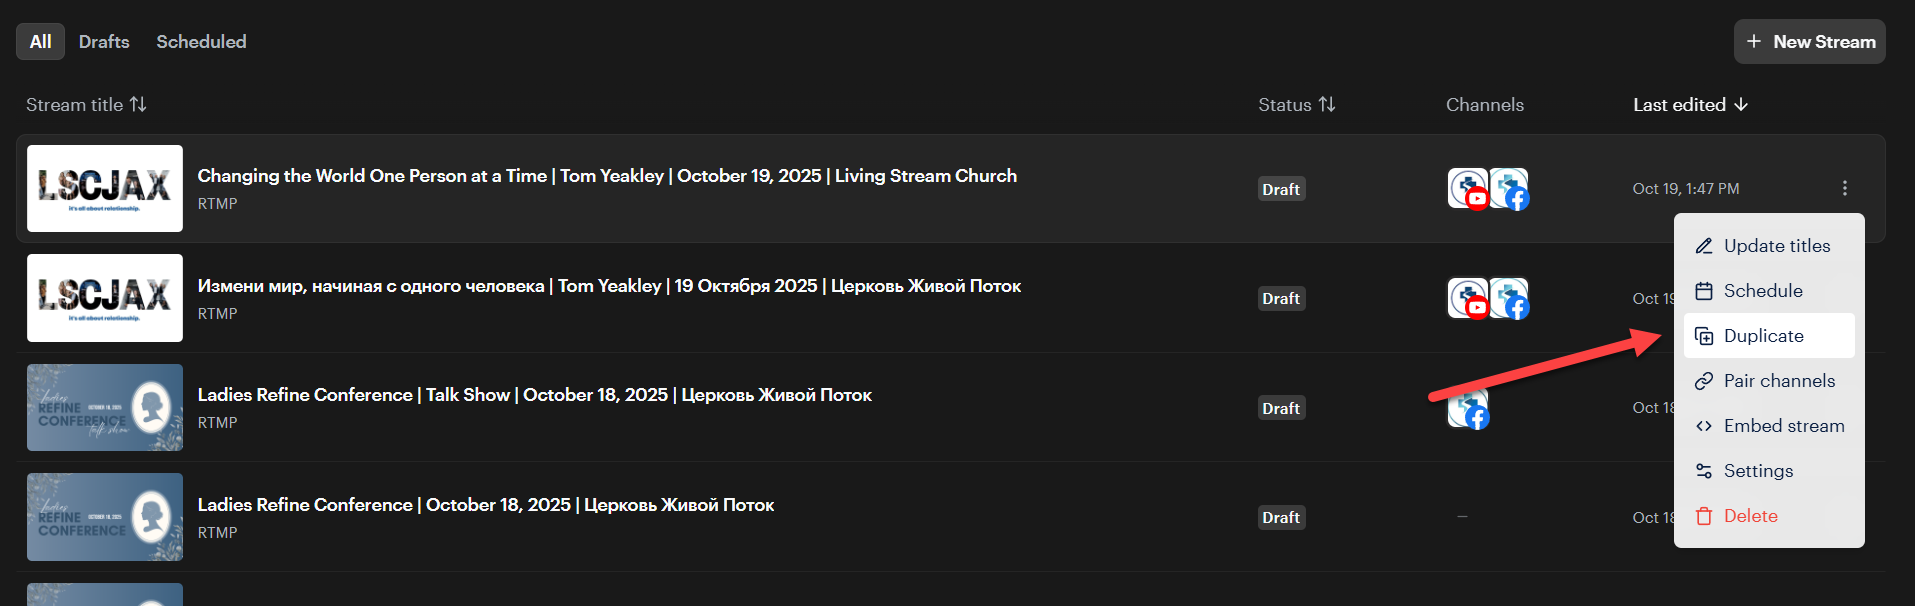
Task: Switch to the Scheduled tab
Action: (201, 42)
